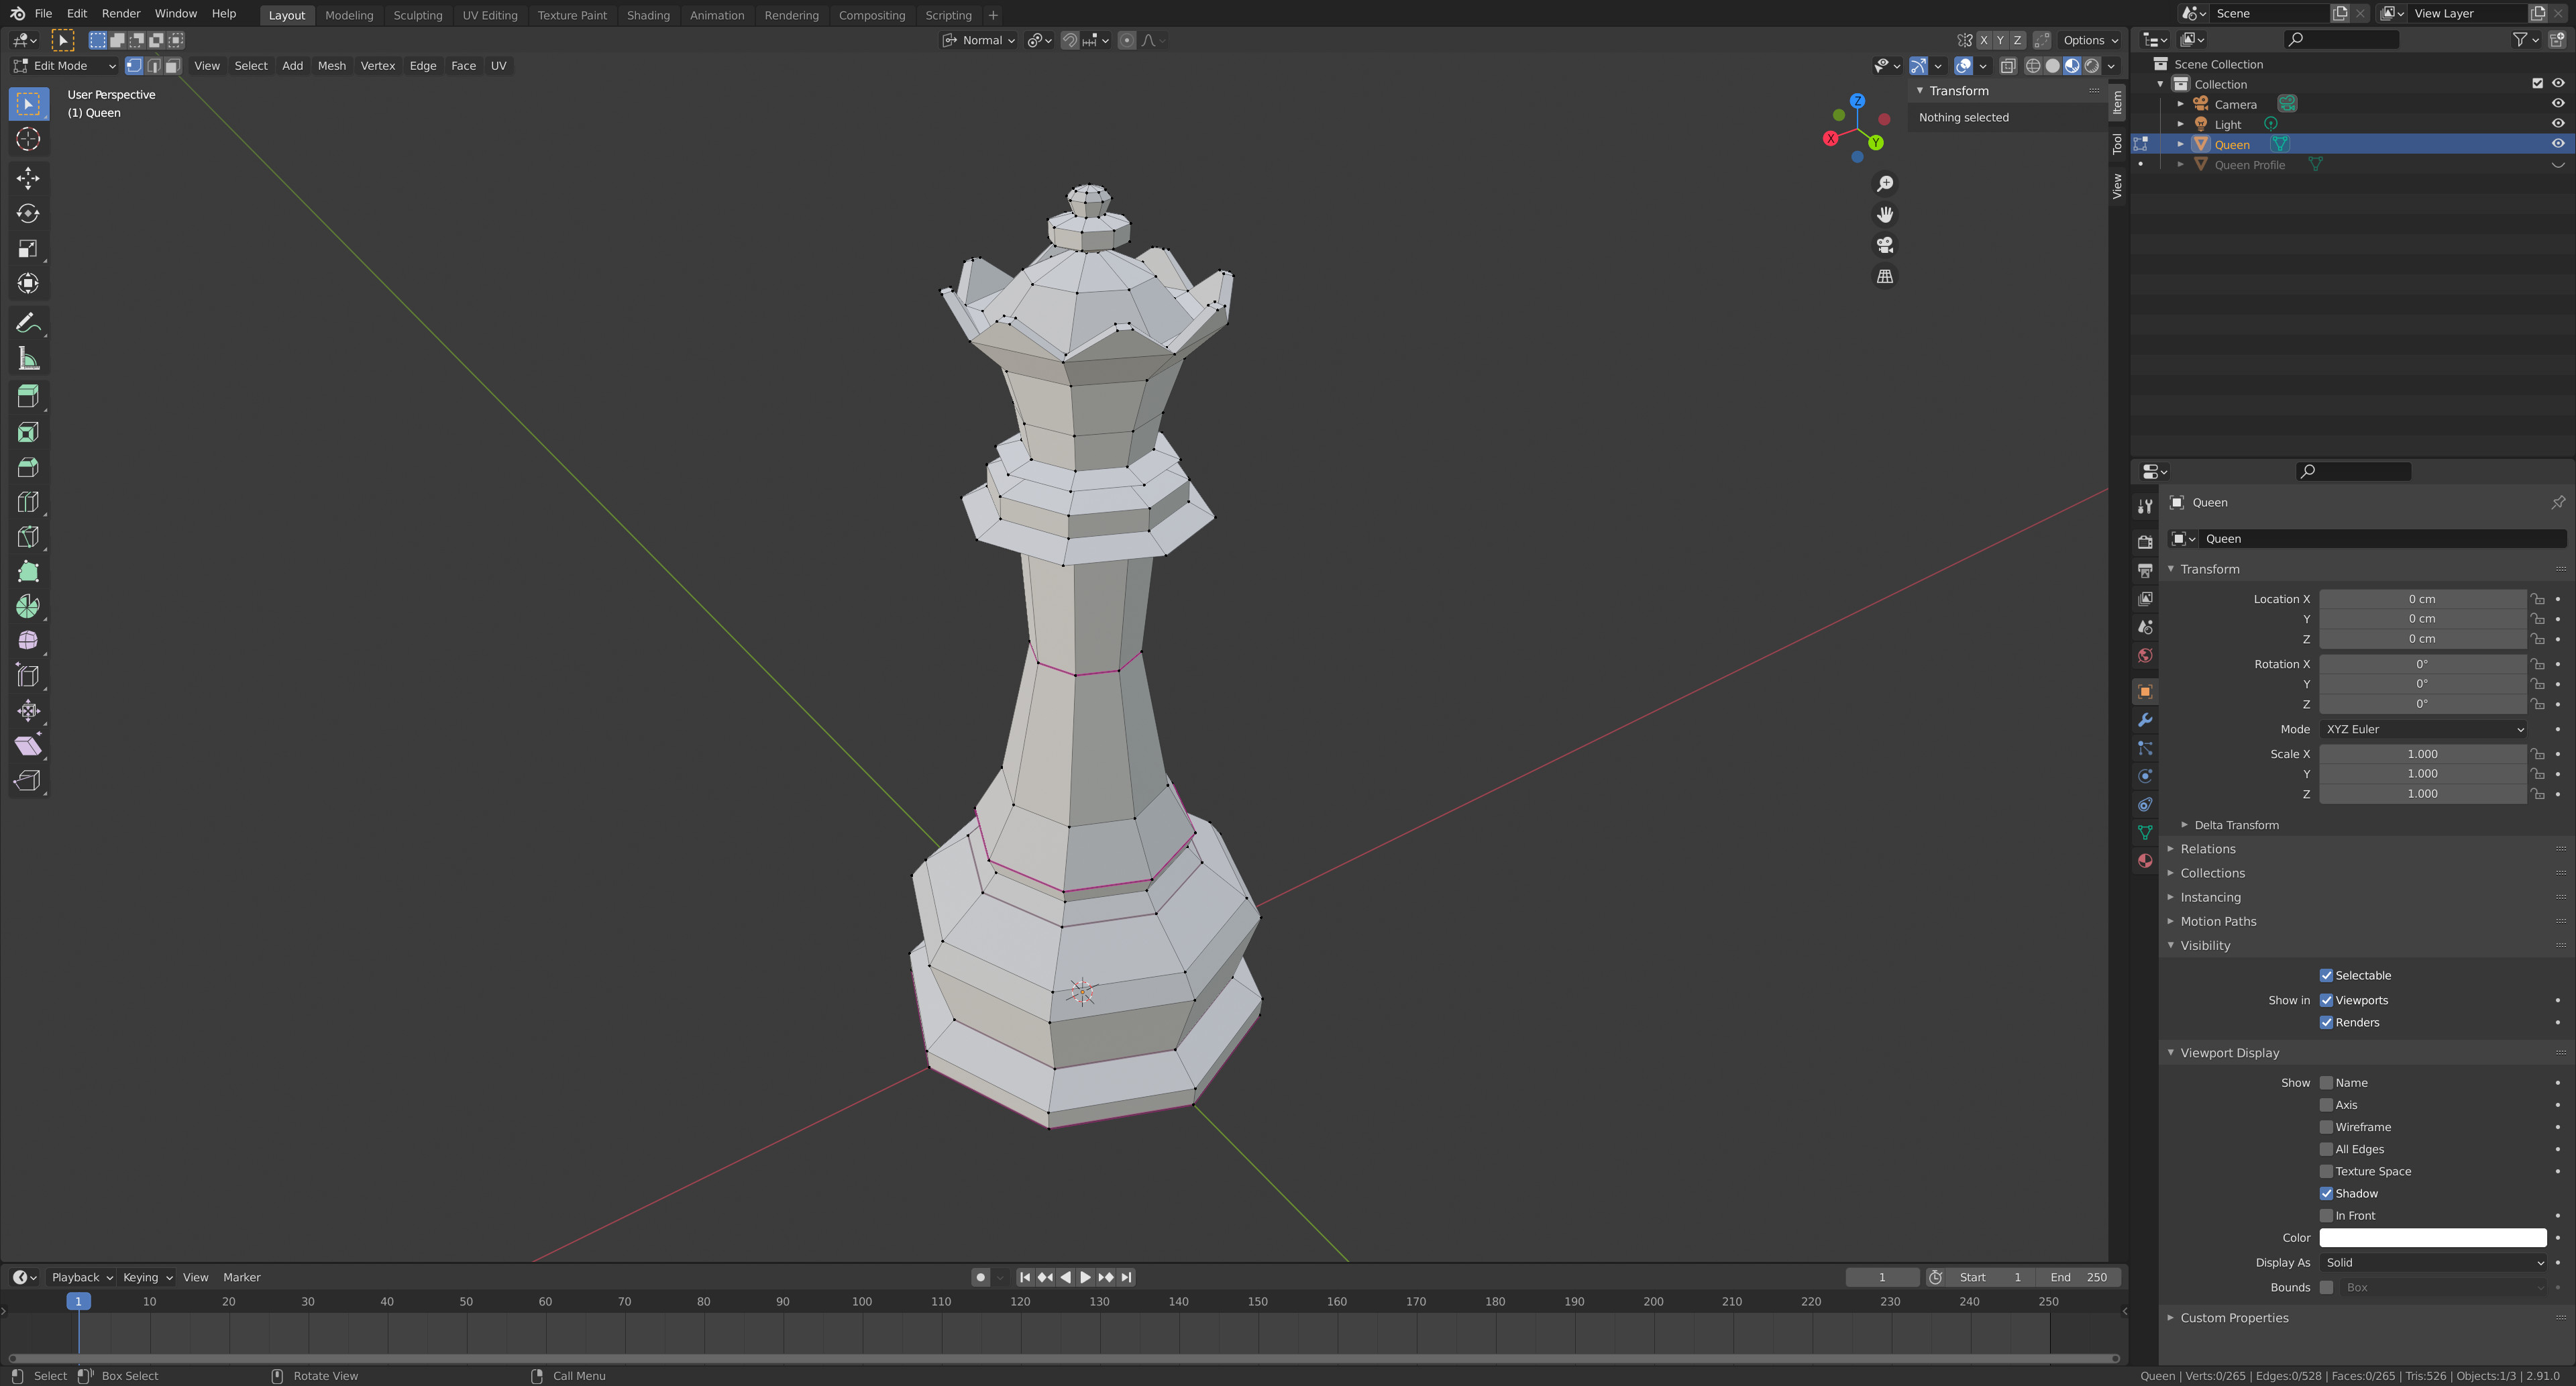Switch to Object Data Properties green triangle tab
This screenshot has height=1386, width=2576.
(2144, 832)
